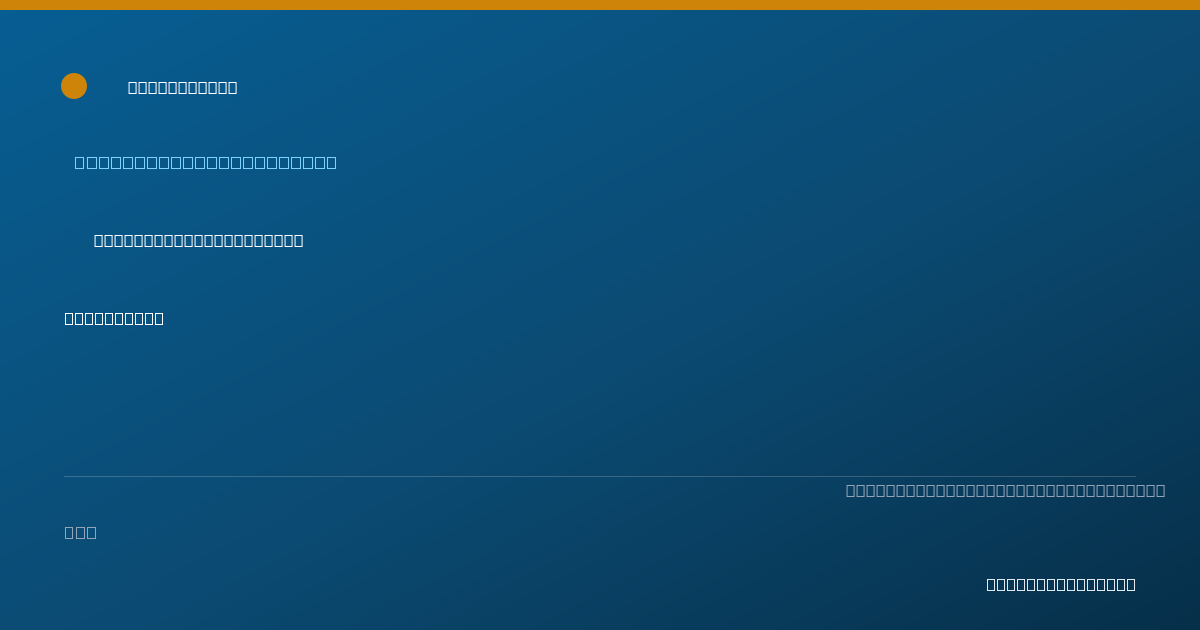Select the white title text beside orange circle
This screenshot has height=630, width=1200.
[x=183, y=87]
